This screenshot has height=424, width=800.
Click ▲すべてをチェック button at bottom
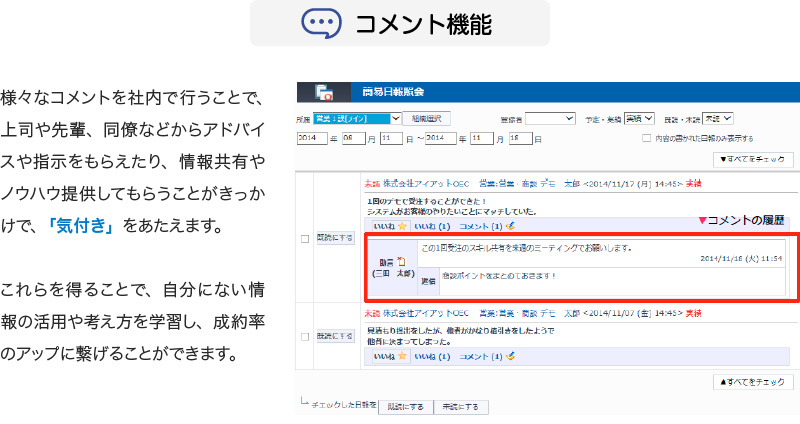coord(754,382)
